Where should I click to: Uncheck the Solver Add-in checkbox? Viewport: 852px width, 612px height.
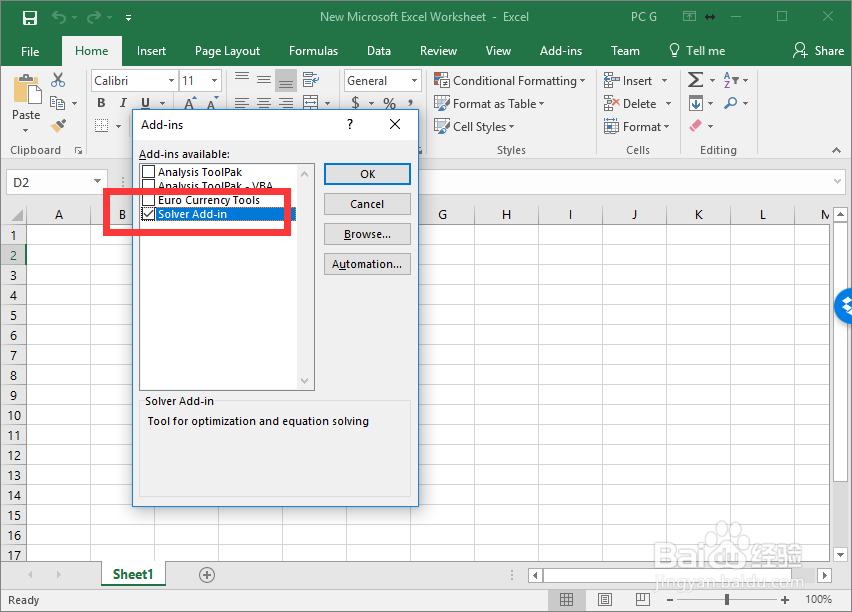pyautogui.click(x=148, y=214)
